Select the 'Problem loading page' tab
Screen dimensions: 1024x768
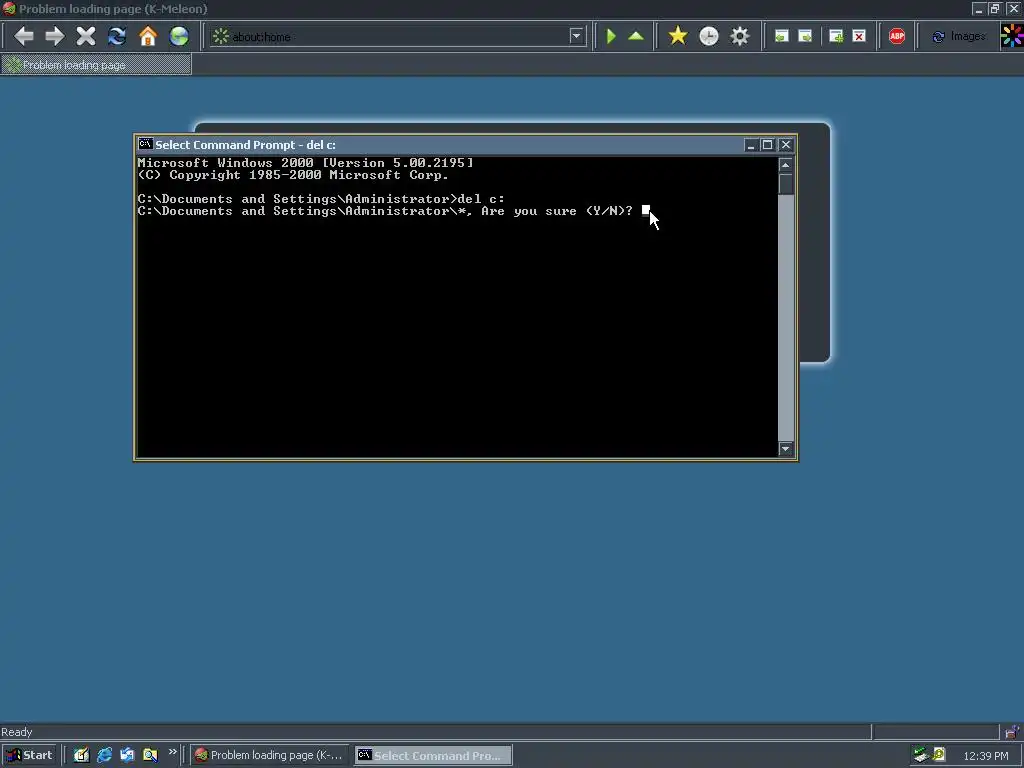click(96, 65)
